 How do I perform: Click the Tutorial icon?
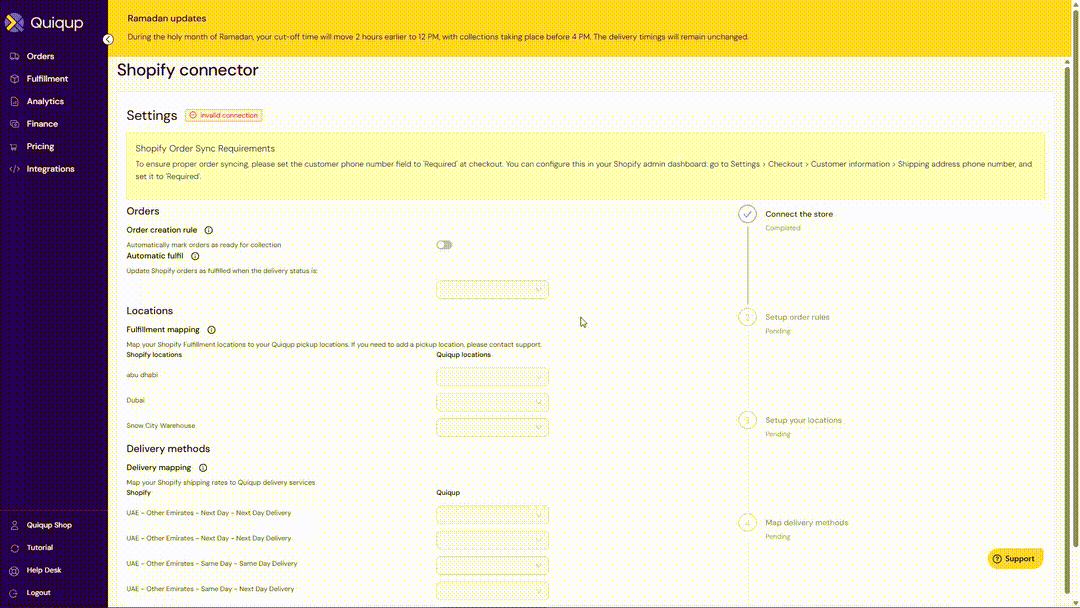pos(14,548)
